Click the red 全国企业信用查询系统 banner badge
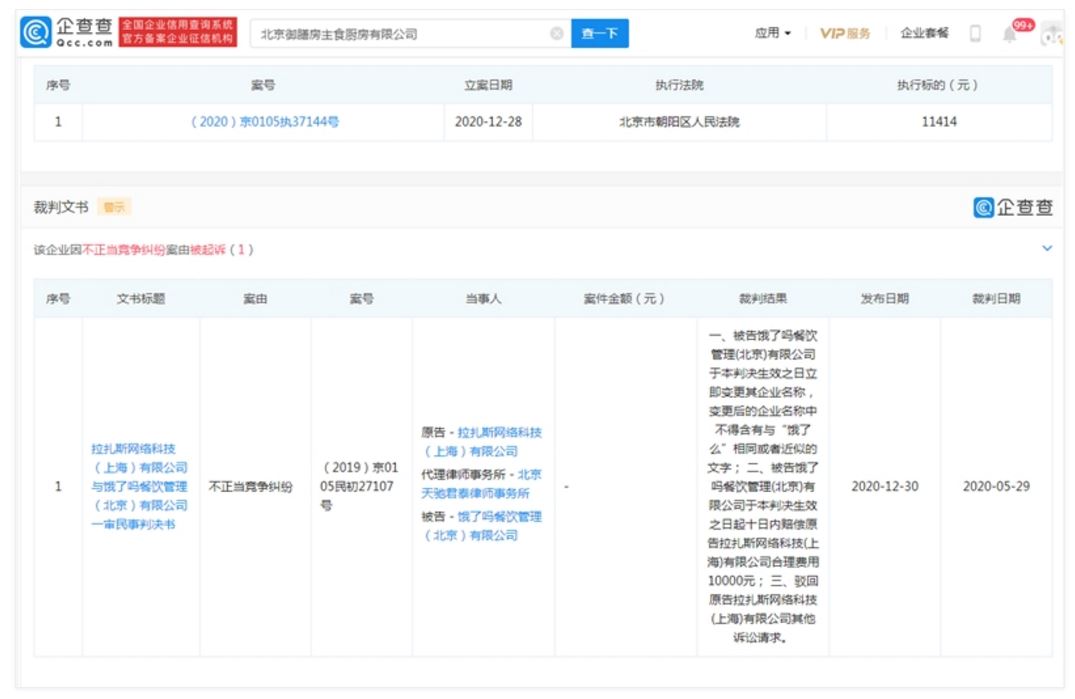Image resolution: width=1075 pixels, height=699 pixels. [178, 32]
